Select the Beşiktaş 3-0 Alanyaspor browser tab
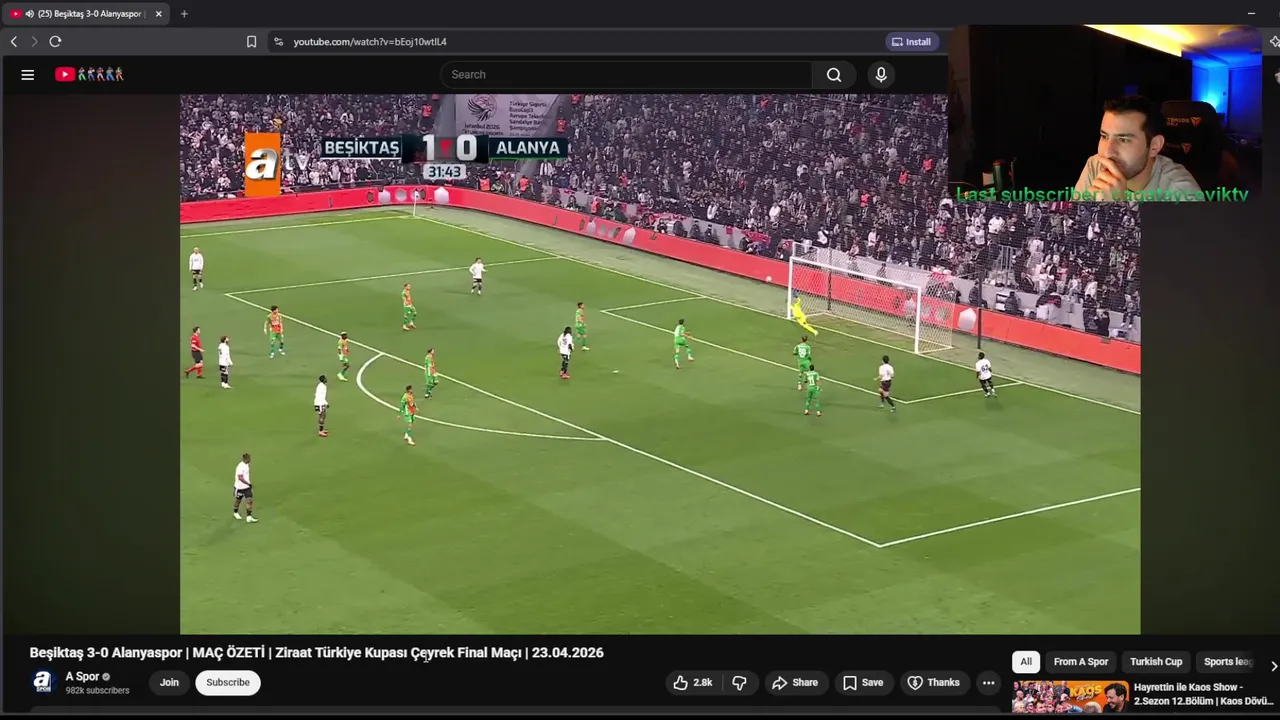Image resolution: width=1280 pixels, height=720 pixels. coord(86,14)
